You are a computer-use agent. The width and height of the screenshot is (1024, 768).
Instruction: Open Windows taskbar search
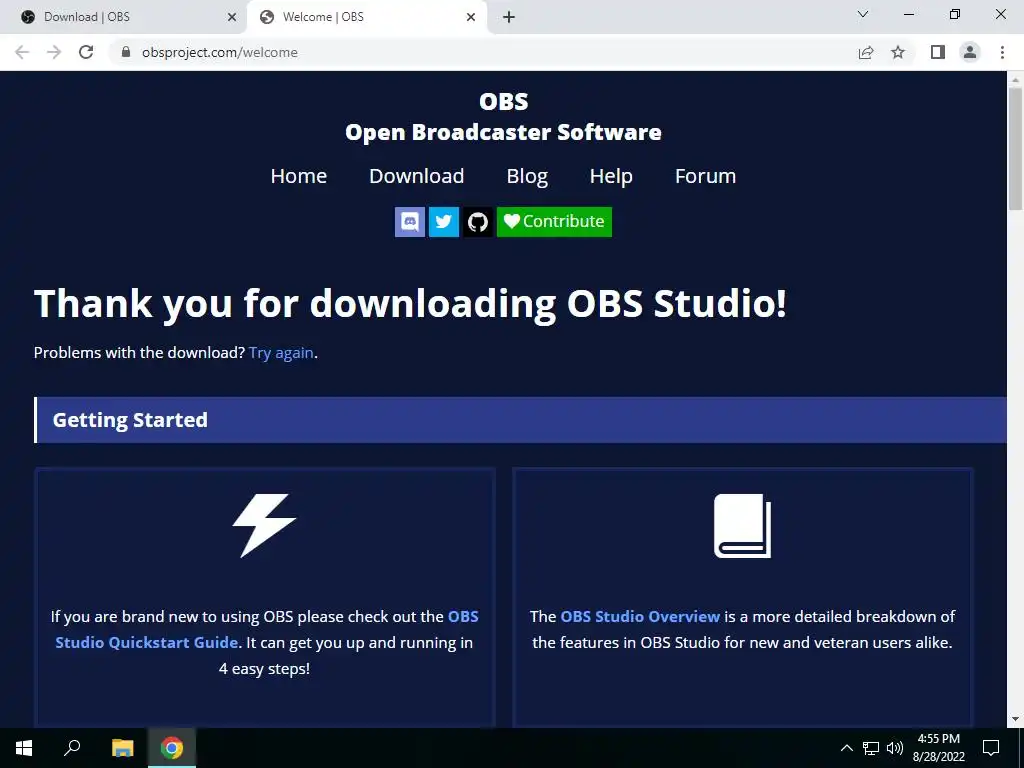(72, 748)
